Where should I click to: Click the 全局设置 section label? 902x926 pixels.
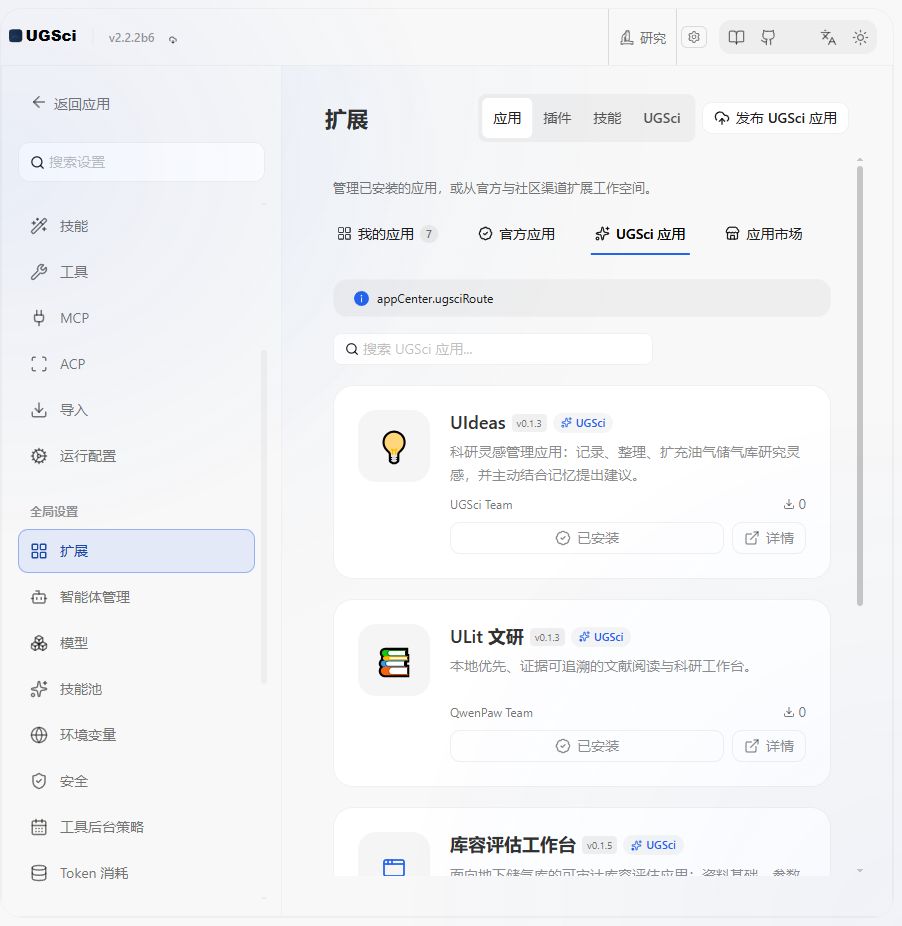pos(54,511)
